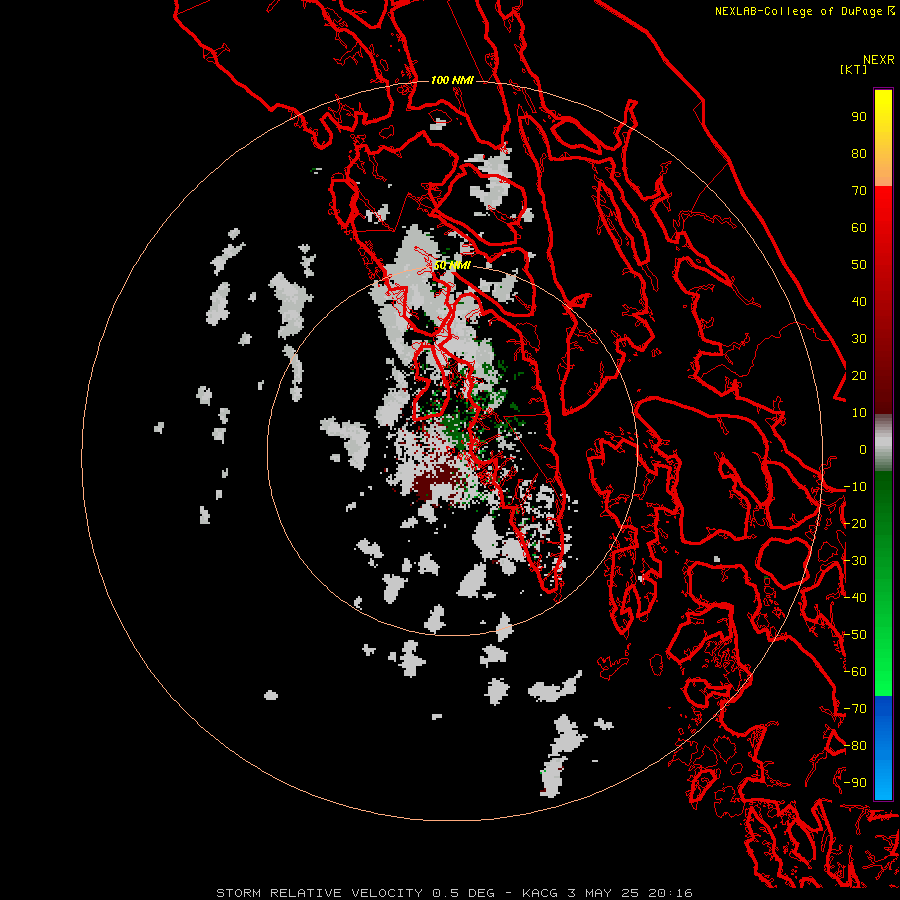Select the -50 tick label on the scale
This screenshot has height=900, width=900.
[x=855, y=635]
